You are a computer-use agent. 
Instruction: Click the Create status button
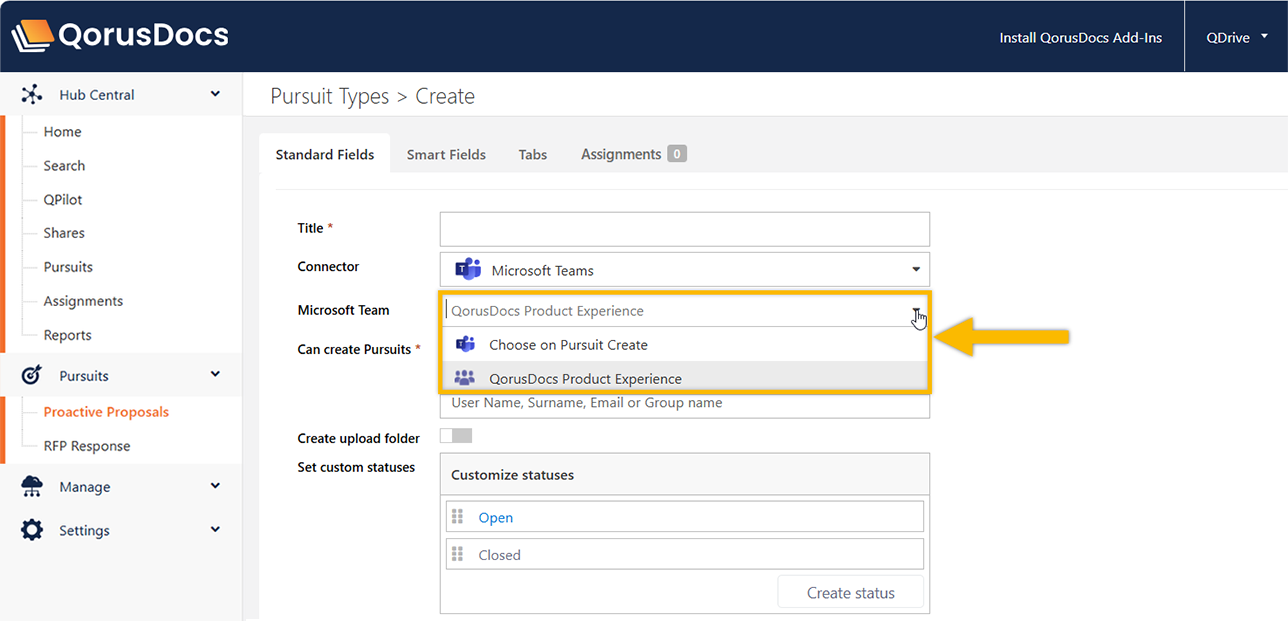850,592
